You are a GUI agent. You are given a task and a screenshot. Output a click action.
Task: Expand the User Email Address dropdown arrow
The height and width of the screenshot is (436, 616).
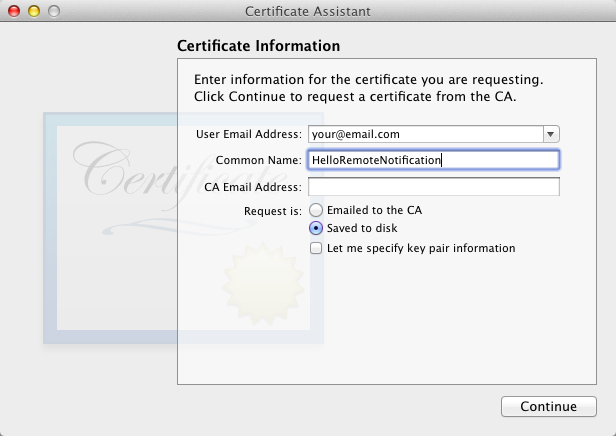coord(551,134)
